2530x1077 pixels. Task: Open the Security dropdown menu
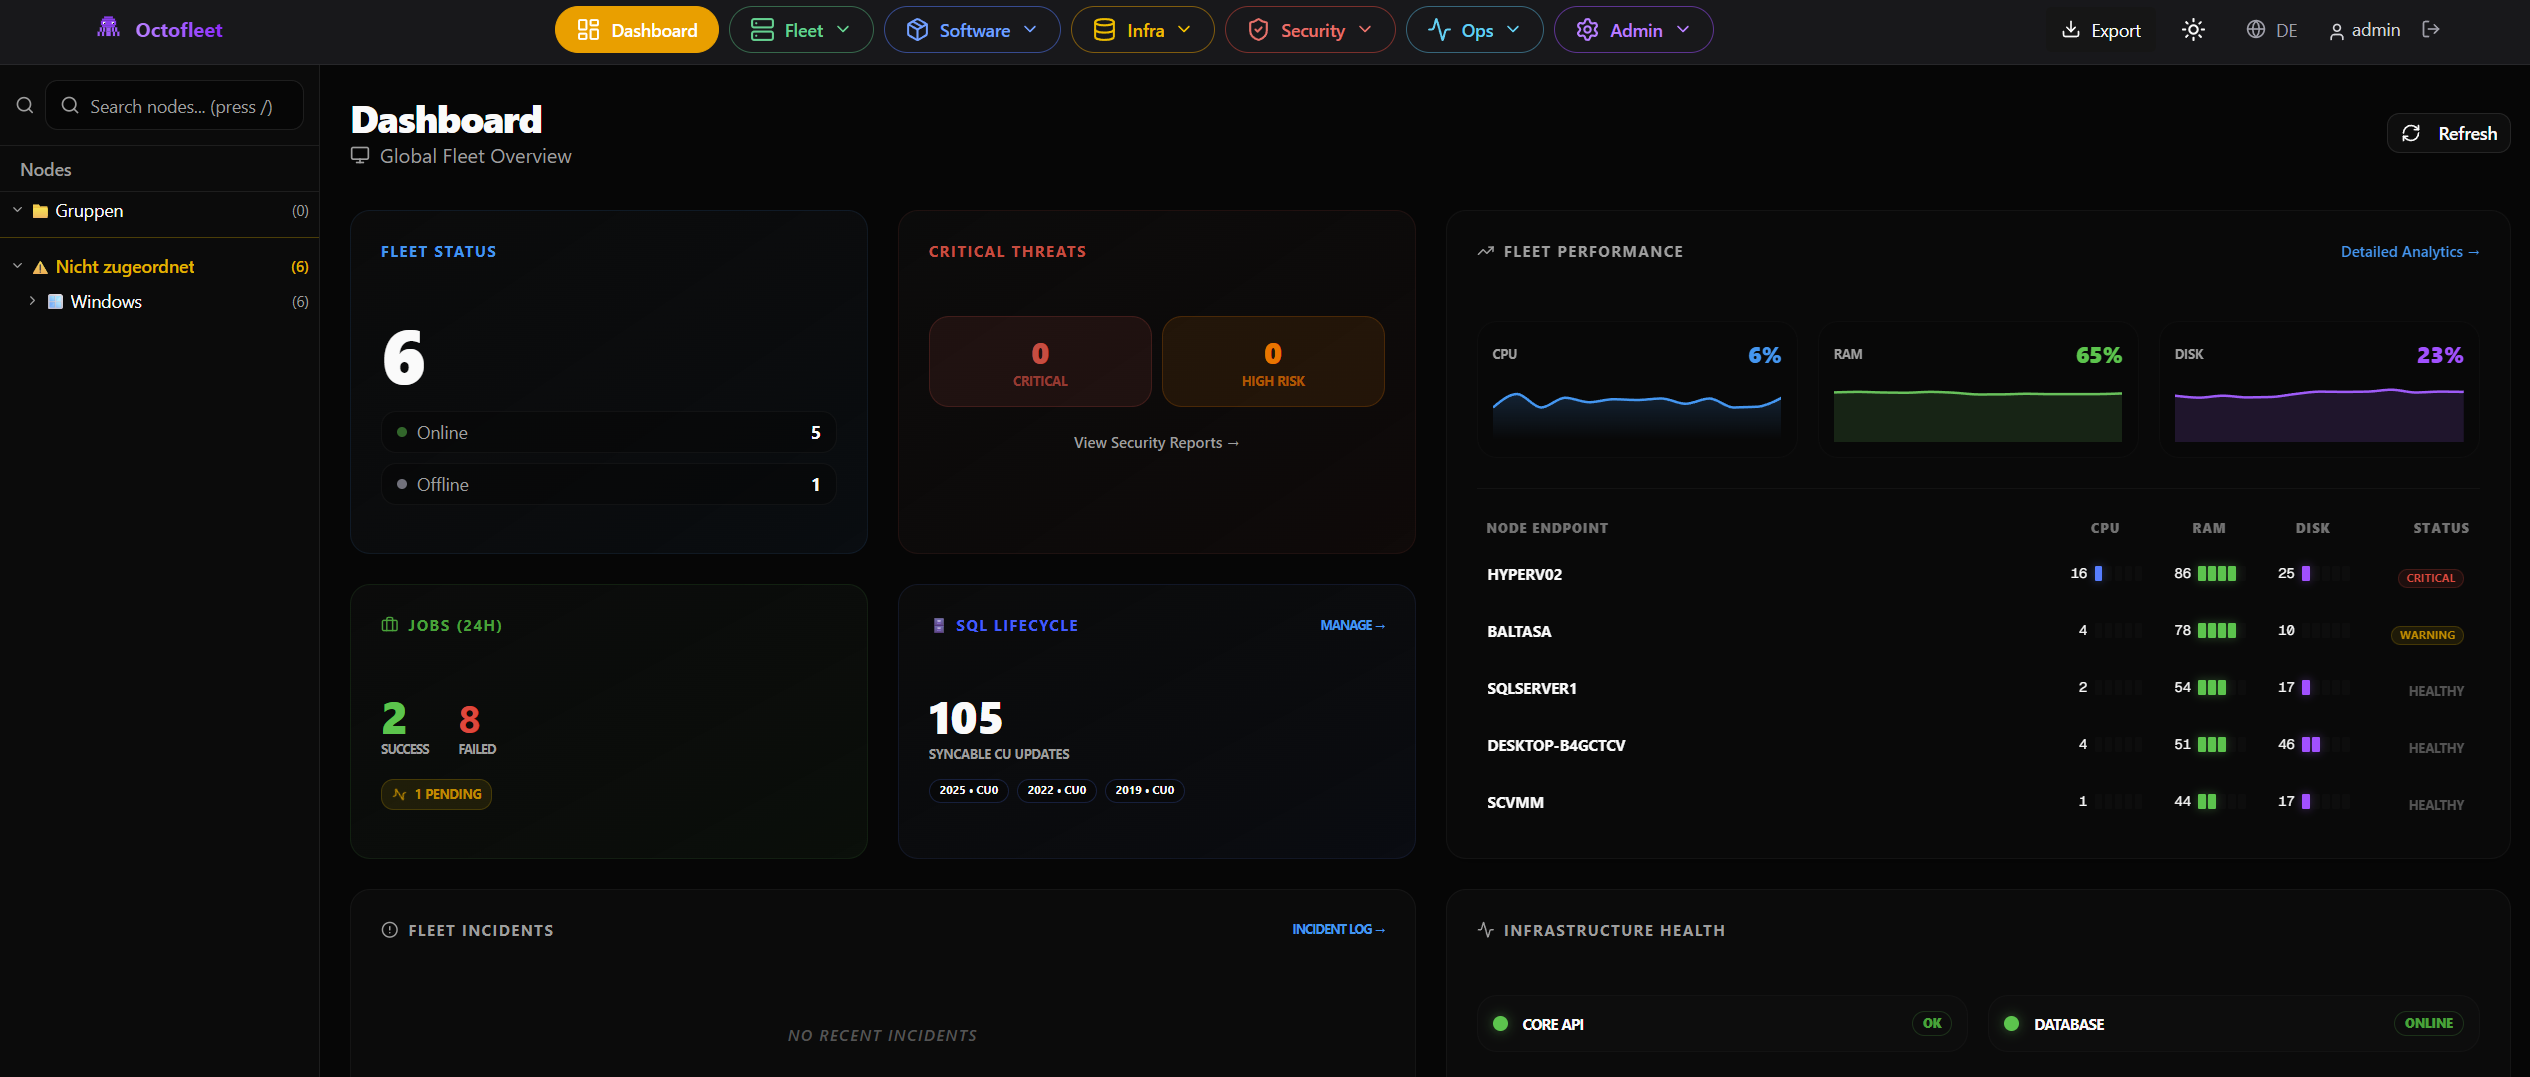coord(1310,29)
